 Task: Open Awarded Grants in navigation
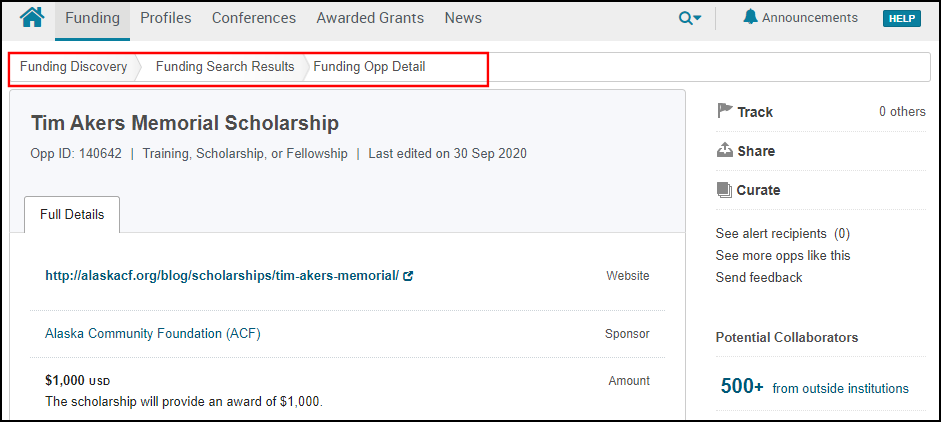pos(370,18)
